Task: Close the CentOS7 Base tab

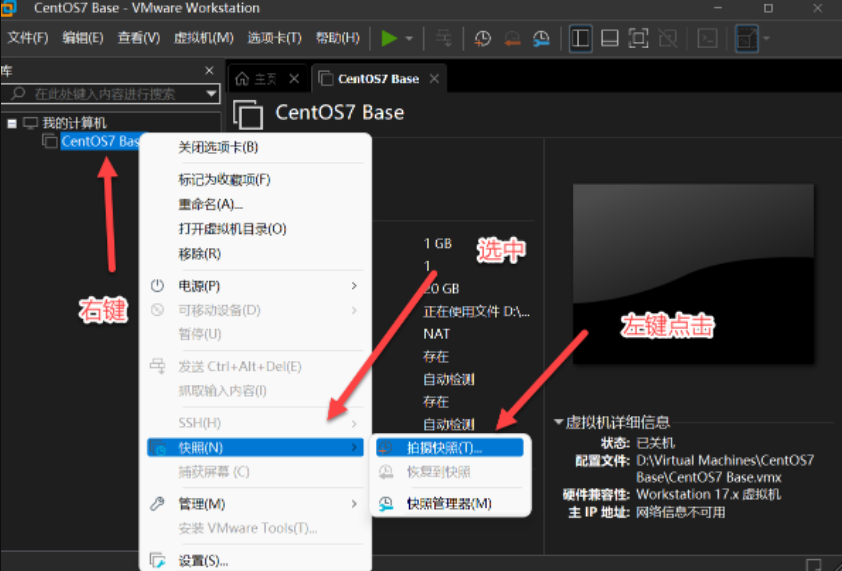Action: (434, 79)
